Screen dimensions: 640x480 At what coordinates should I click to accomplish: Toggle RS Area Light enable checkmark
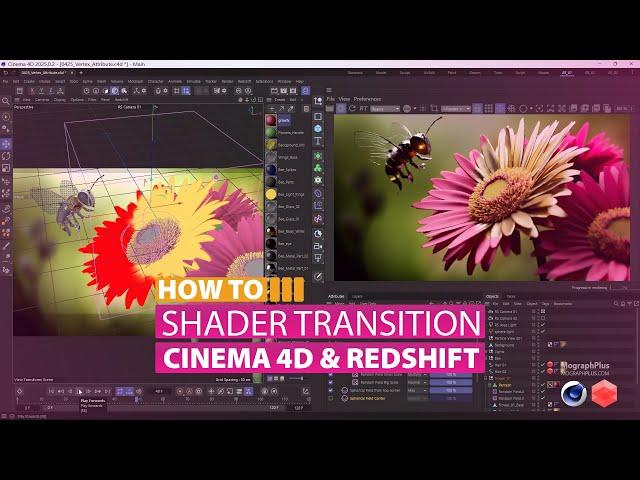[x=543, y=325]
